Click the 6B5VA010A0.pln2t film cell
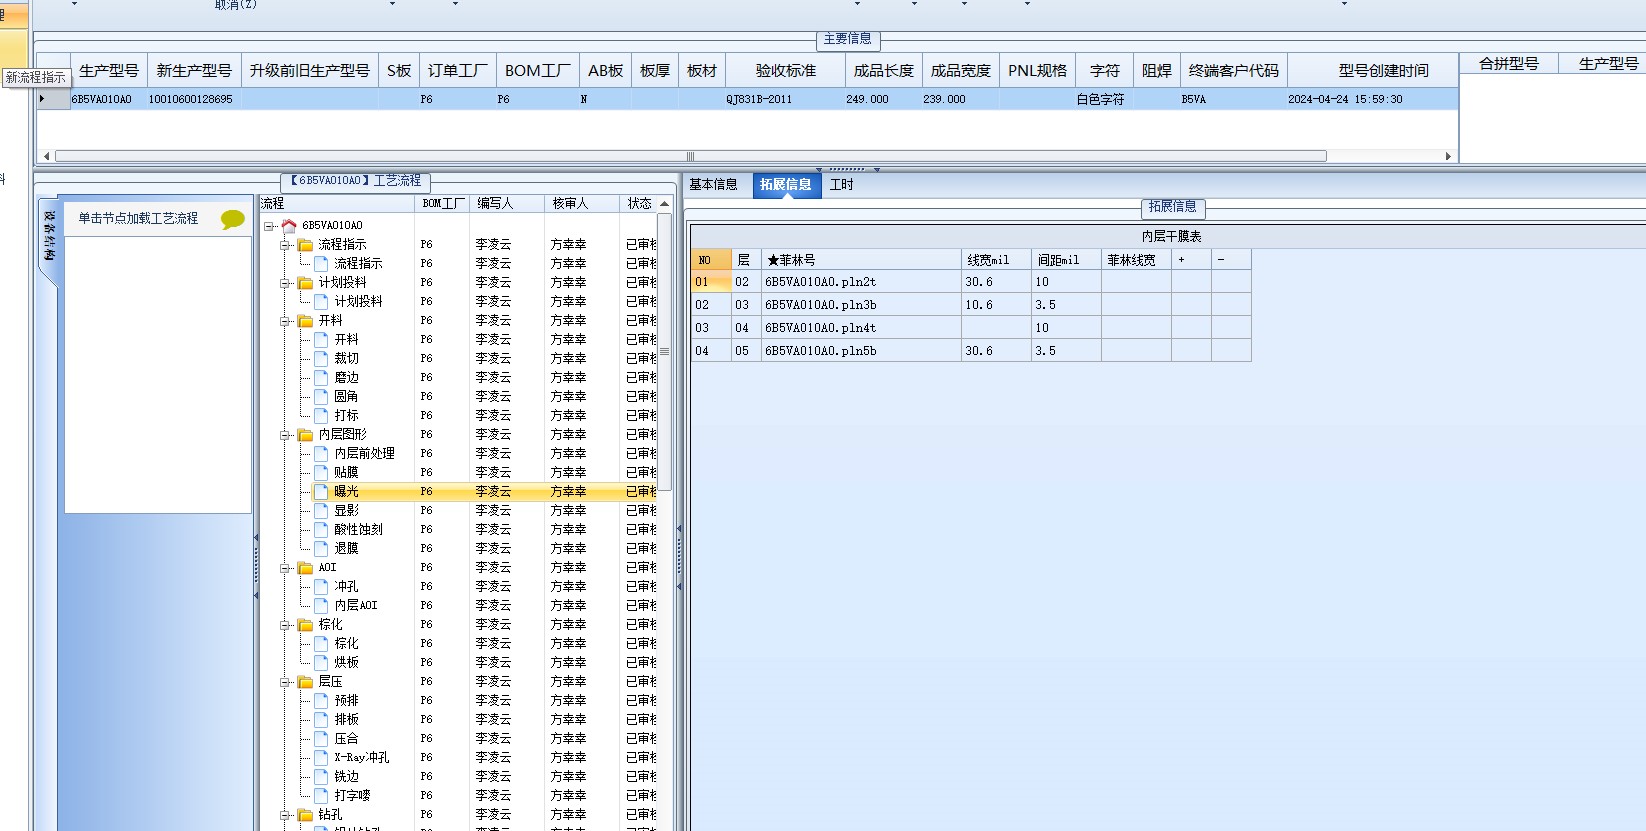Viewport: 1646px width, 831px height. (861, 282)
